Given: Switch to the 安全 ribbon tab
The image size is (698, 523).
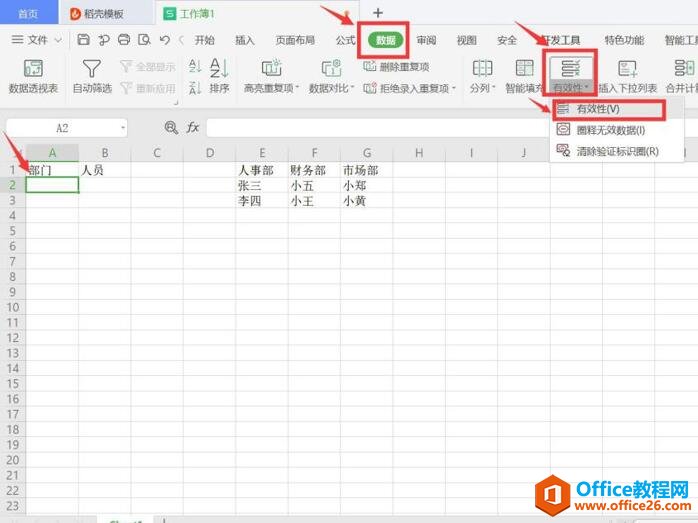Looking at the screenshot, I should 507,40.
